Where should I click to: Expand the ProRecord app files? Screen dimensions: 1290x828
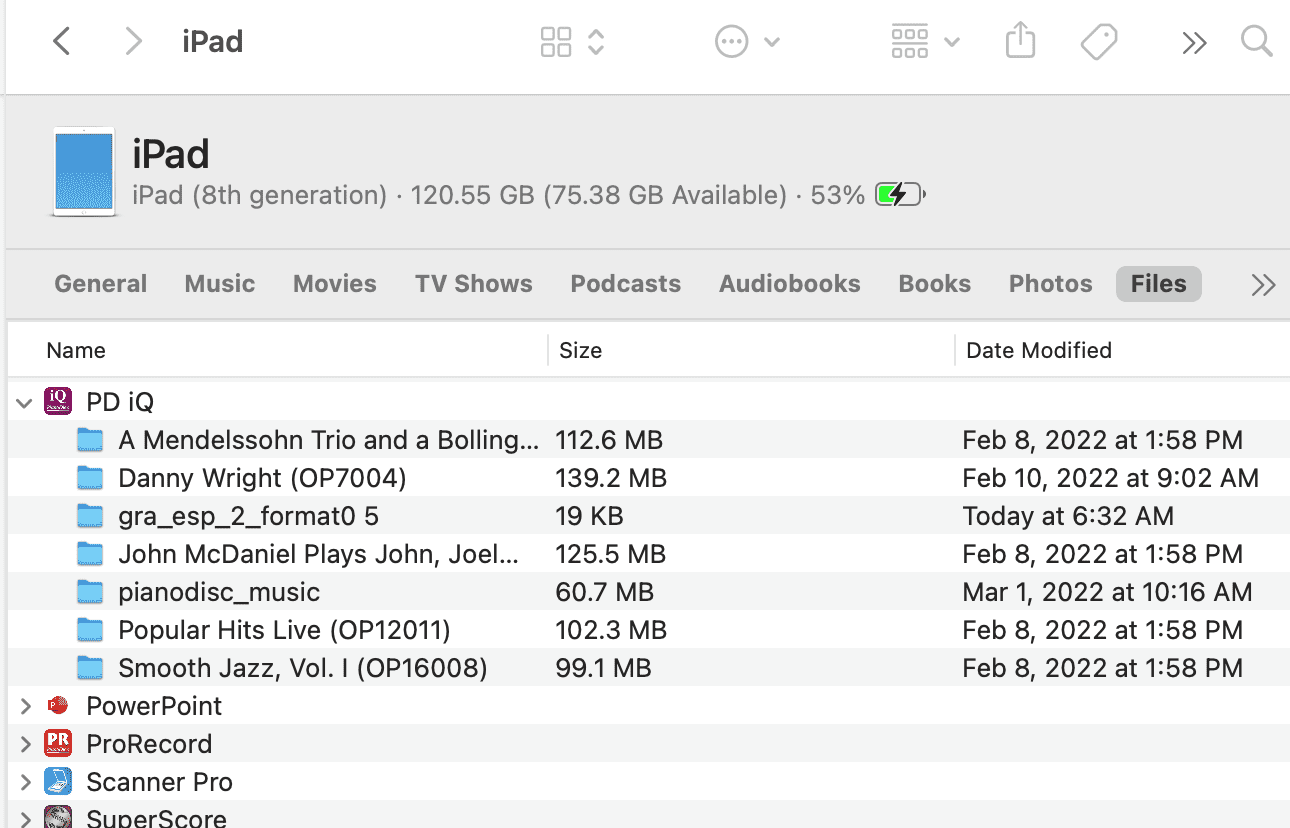click(x=25, y=744)
